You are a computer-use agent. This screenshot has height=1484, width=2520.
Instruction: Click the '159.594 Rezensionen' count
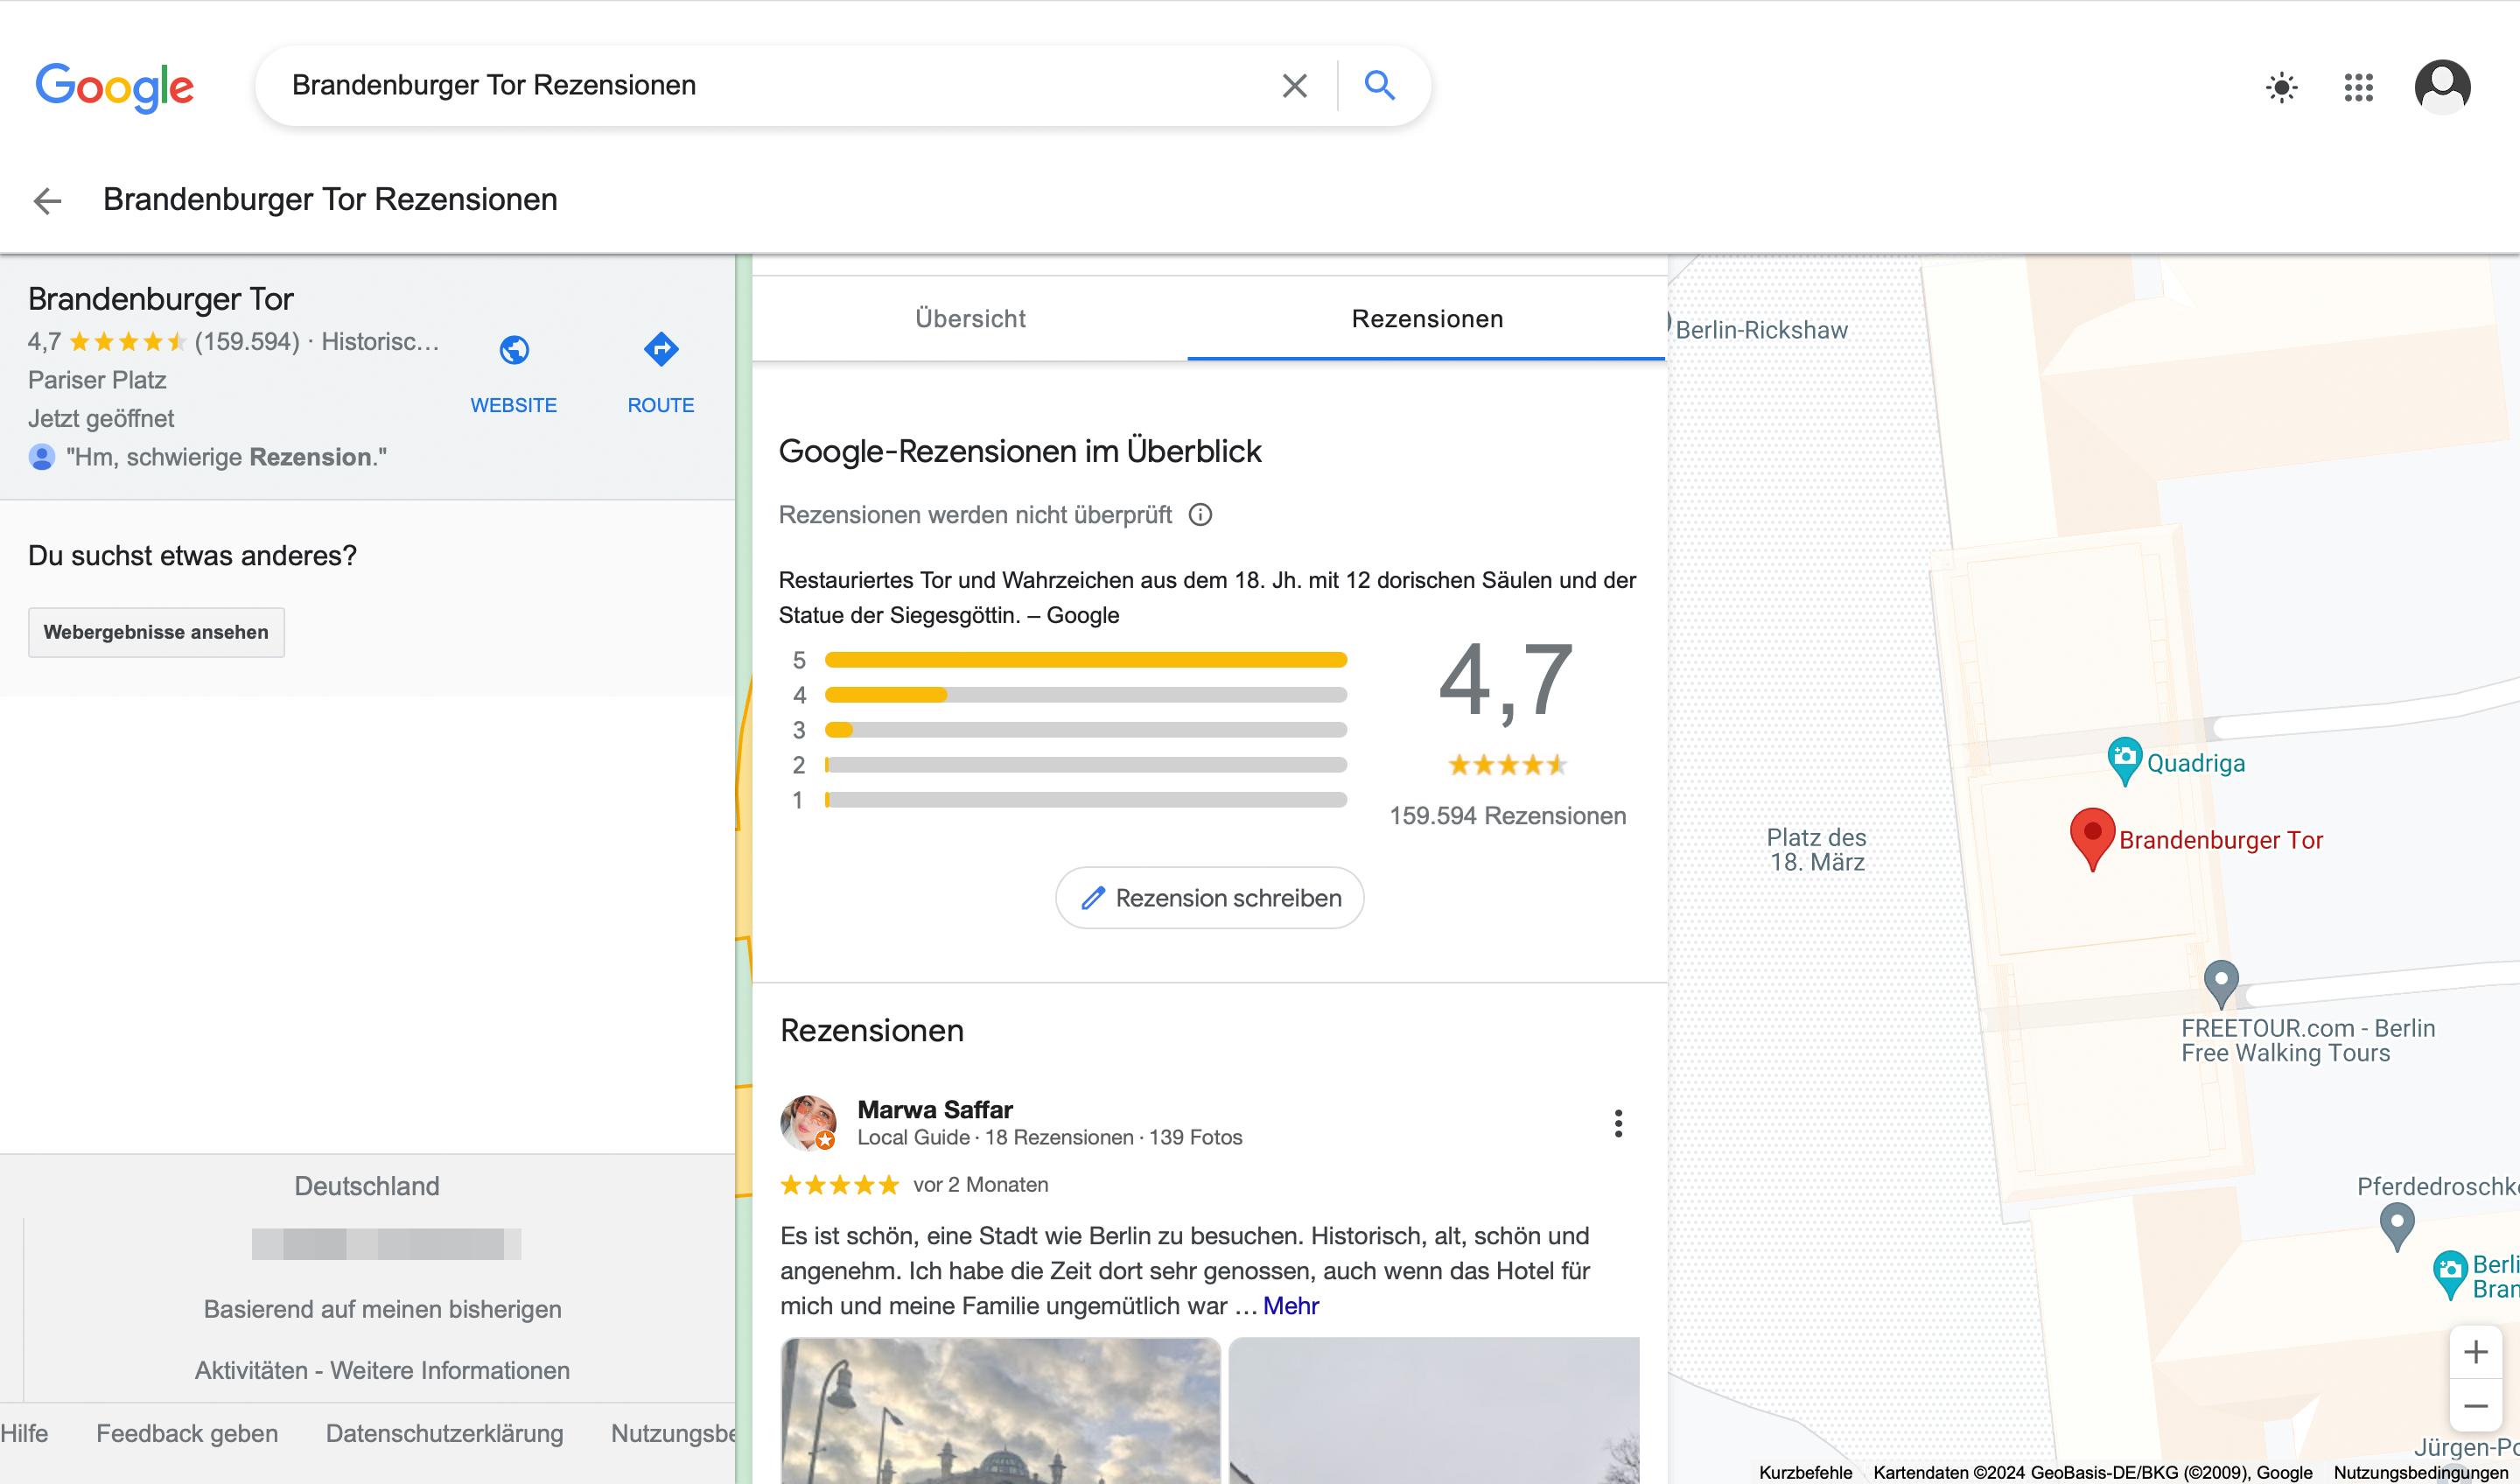click(1507, 816)
